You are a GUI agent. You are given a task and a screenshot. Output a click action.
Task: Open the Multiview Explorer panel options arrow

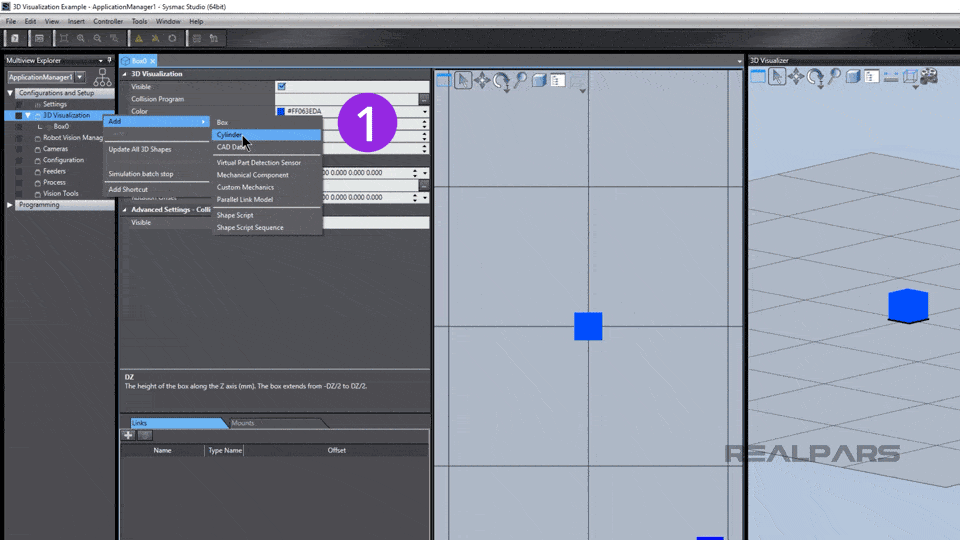click(101, 61)
